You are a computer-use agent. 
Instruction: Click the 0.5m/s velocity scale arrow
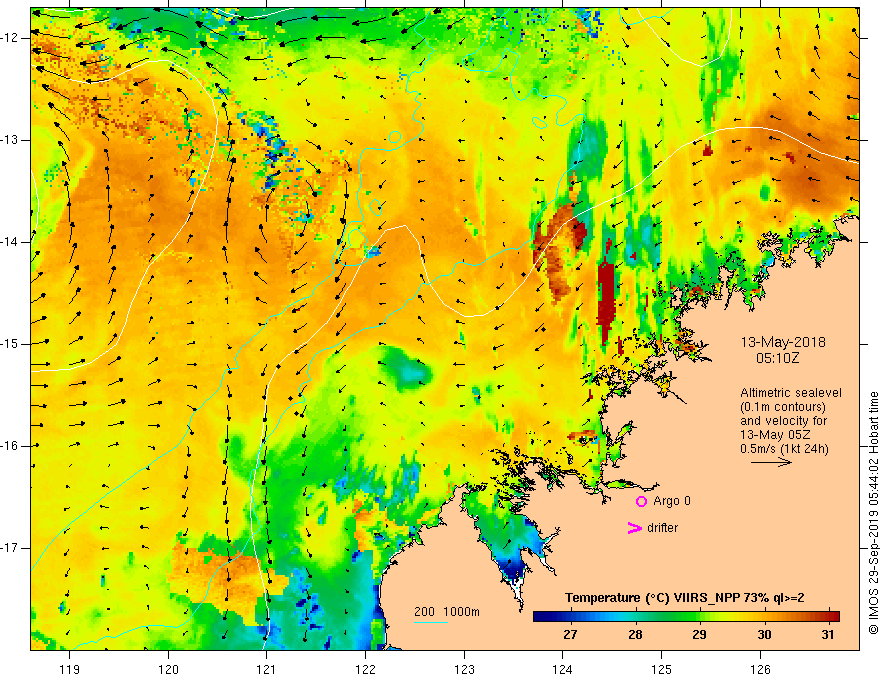click(x=771, y=463)
